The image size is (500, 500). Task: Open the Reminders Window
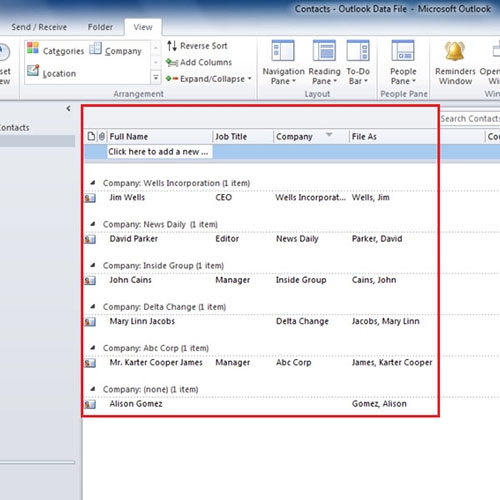(455, 63)
